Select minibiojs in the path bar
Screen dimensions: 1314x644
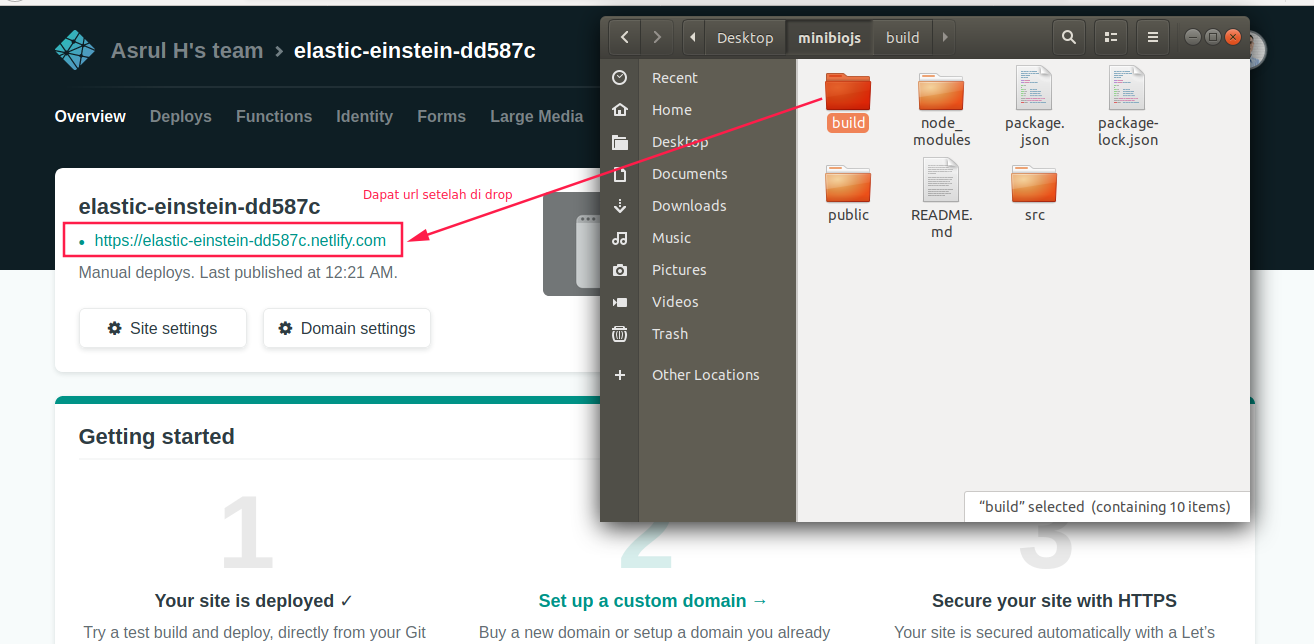pyautogui.click(x=830, y=38)
